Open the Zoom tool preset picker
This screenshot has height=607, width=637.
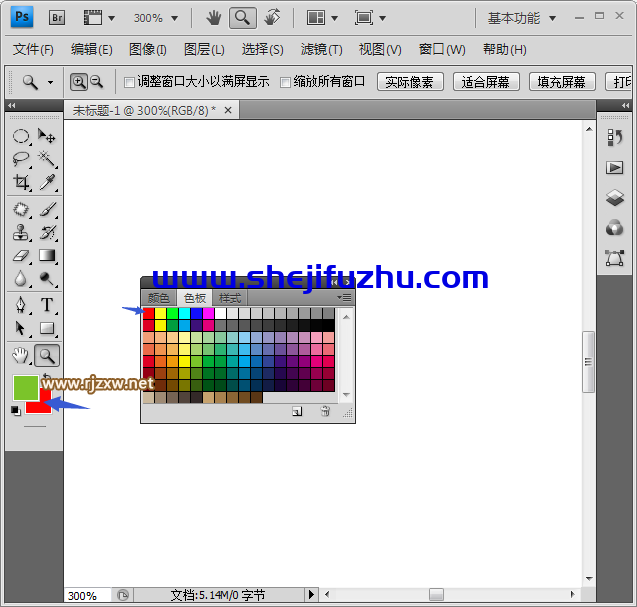pos(50,82)
